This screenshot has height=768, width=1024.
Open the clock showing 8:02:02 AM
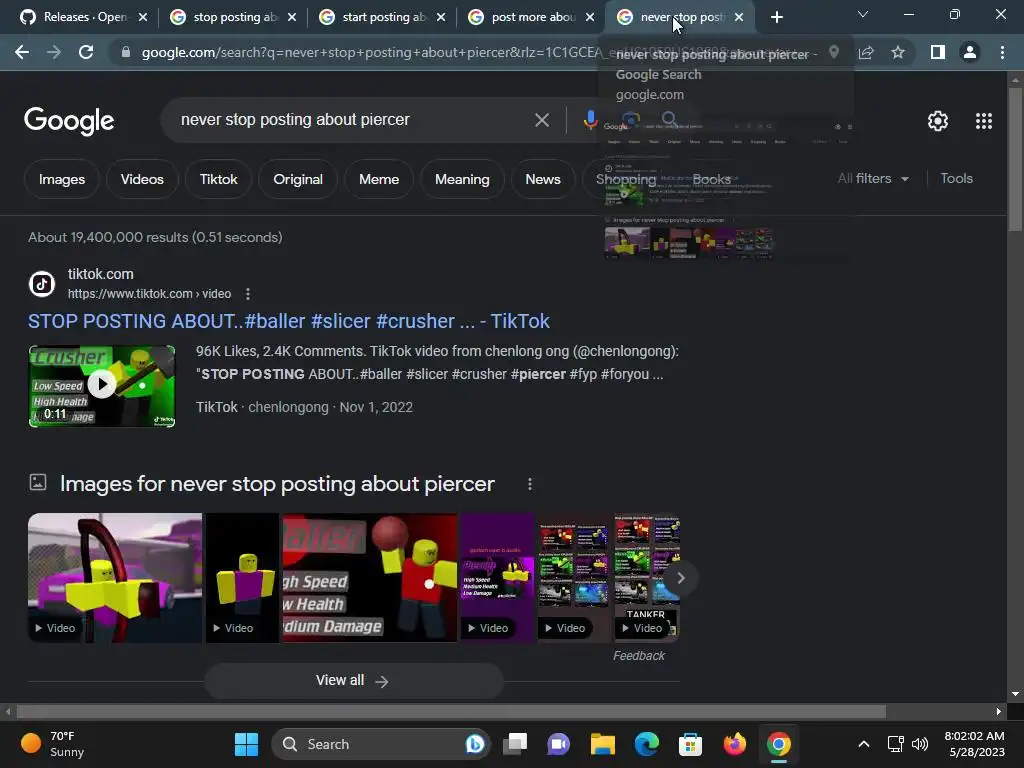[974, 744]
